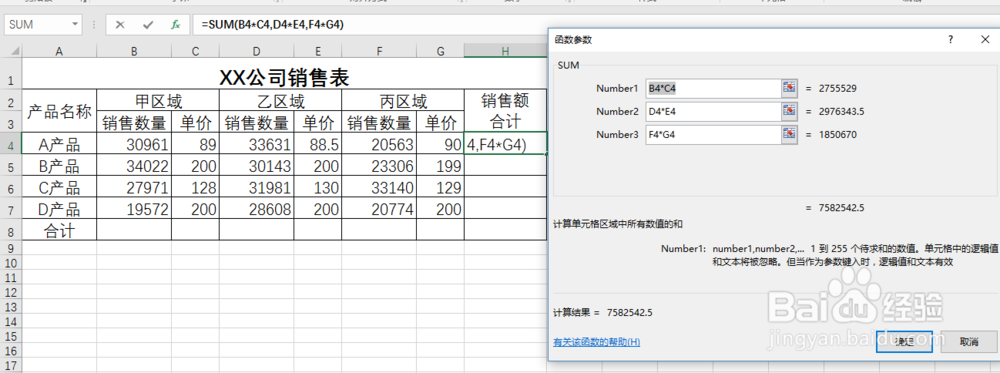Open the Insert Function fx button
Viewport: 1000px width, 373px height.
point(176,25)
